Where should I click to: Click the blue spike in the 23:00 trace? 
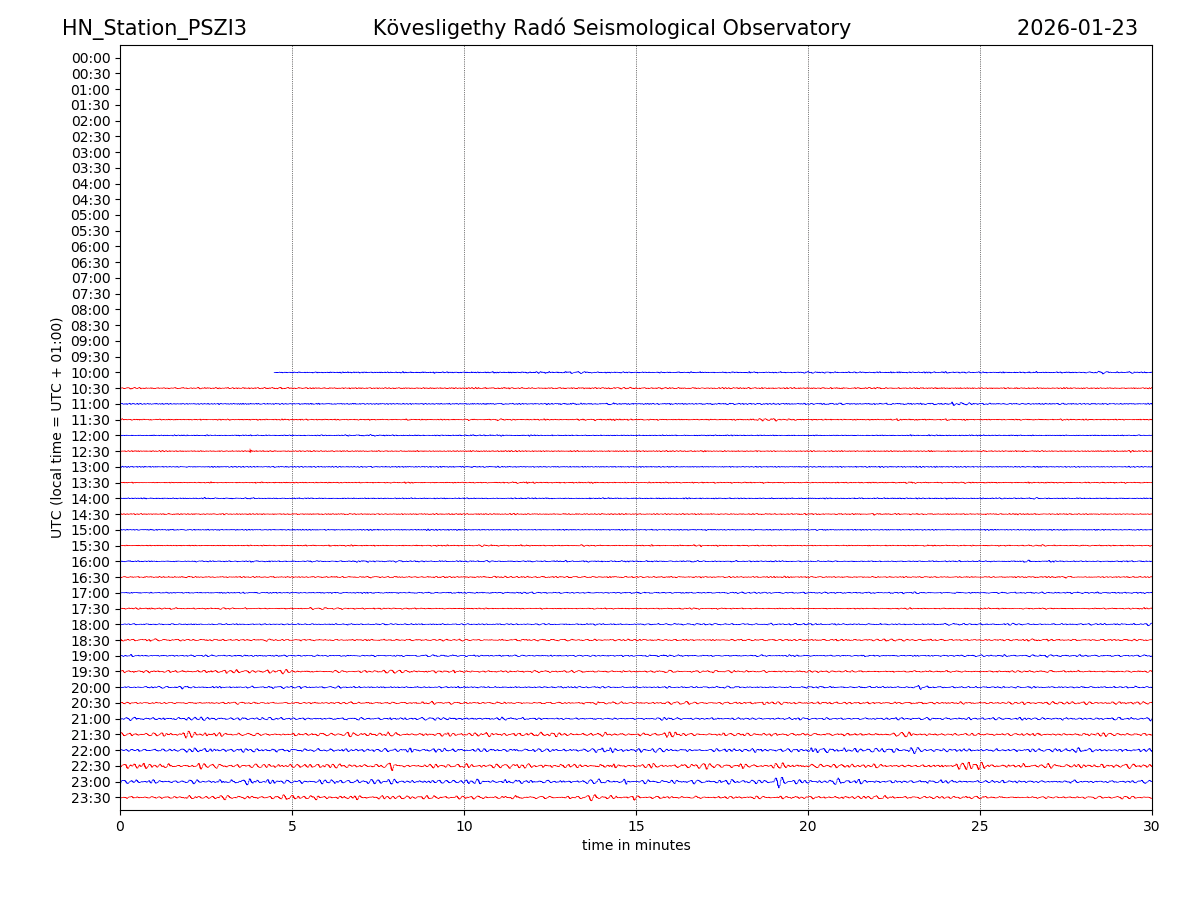point(778,782)
